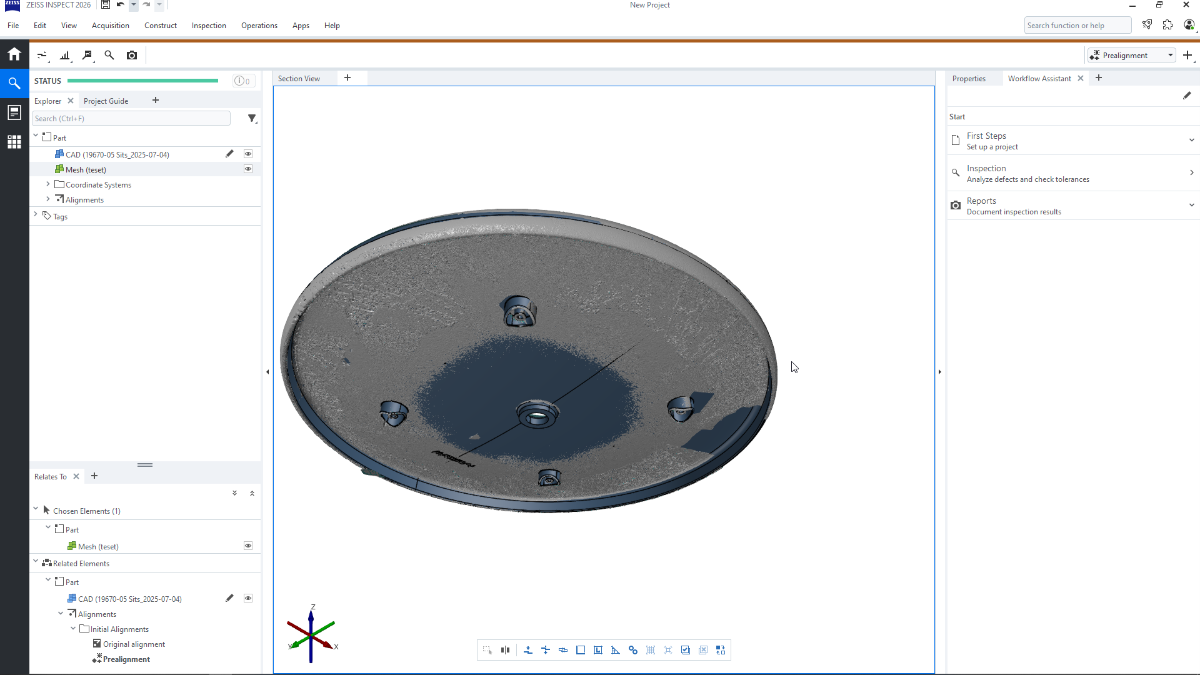The width and height of the screenshot is (1200, 675).
Task: Click the Search function or help field
Action: coord(1077,25)
